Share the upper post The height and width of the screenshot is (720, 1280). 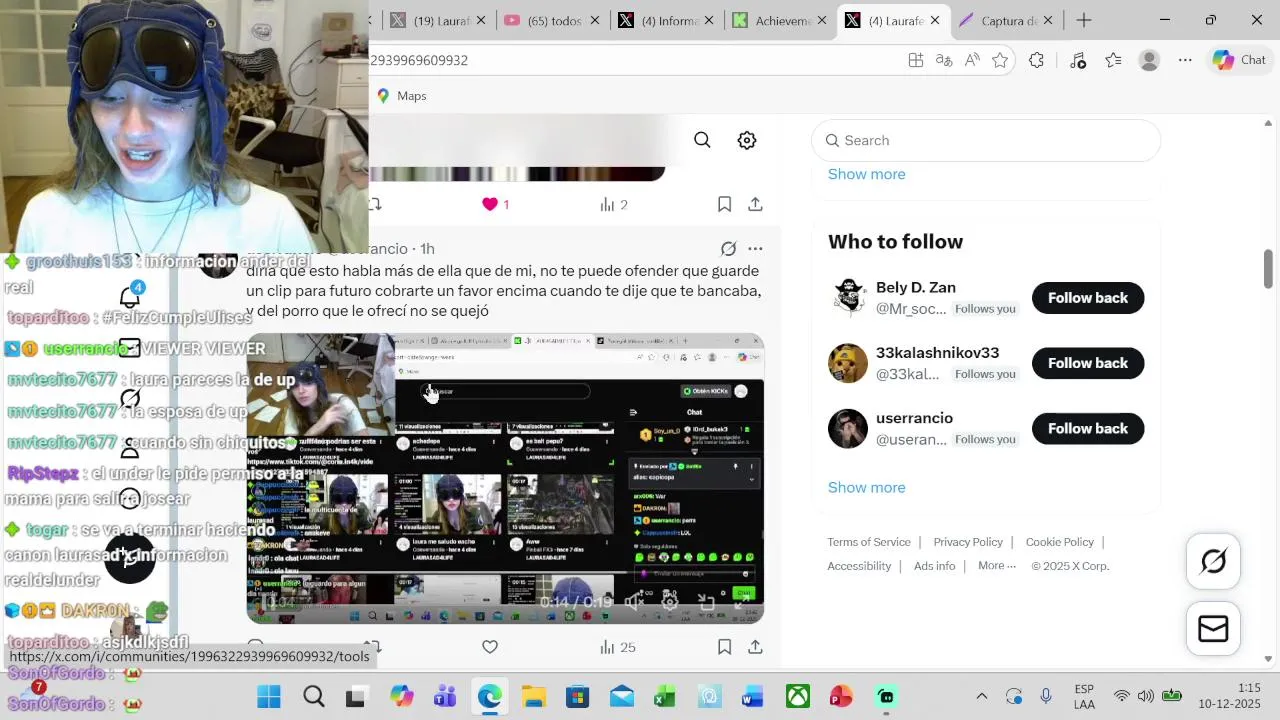tap(755, 204)
